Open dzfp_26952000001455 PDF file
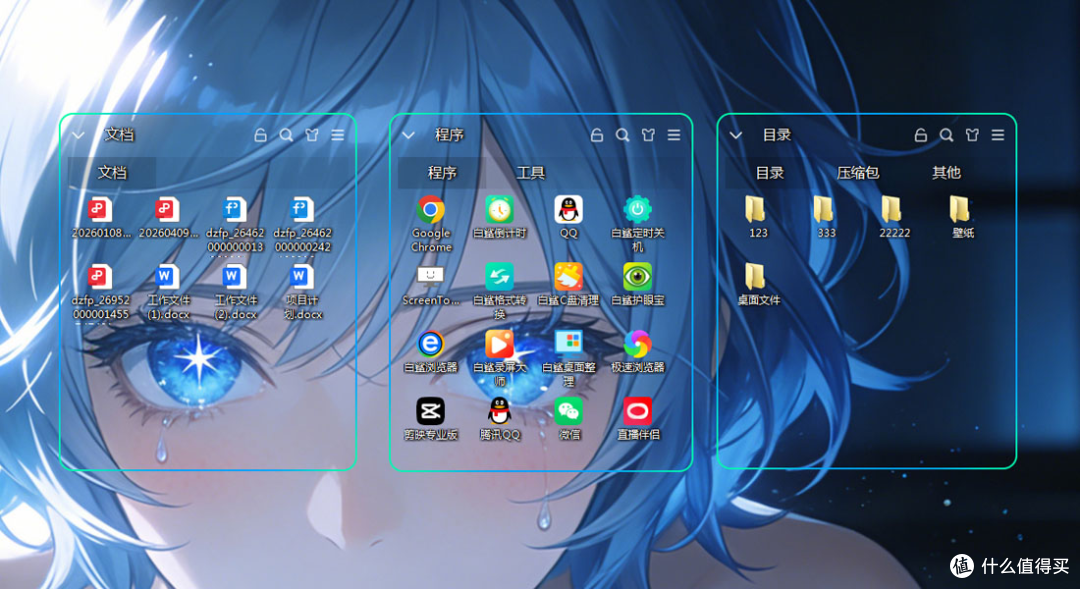Viewport: 1080px width, 589px height. (x=101, y=277)
